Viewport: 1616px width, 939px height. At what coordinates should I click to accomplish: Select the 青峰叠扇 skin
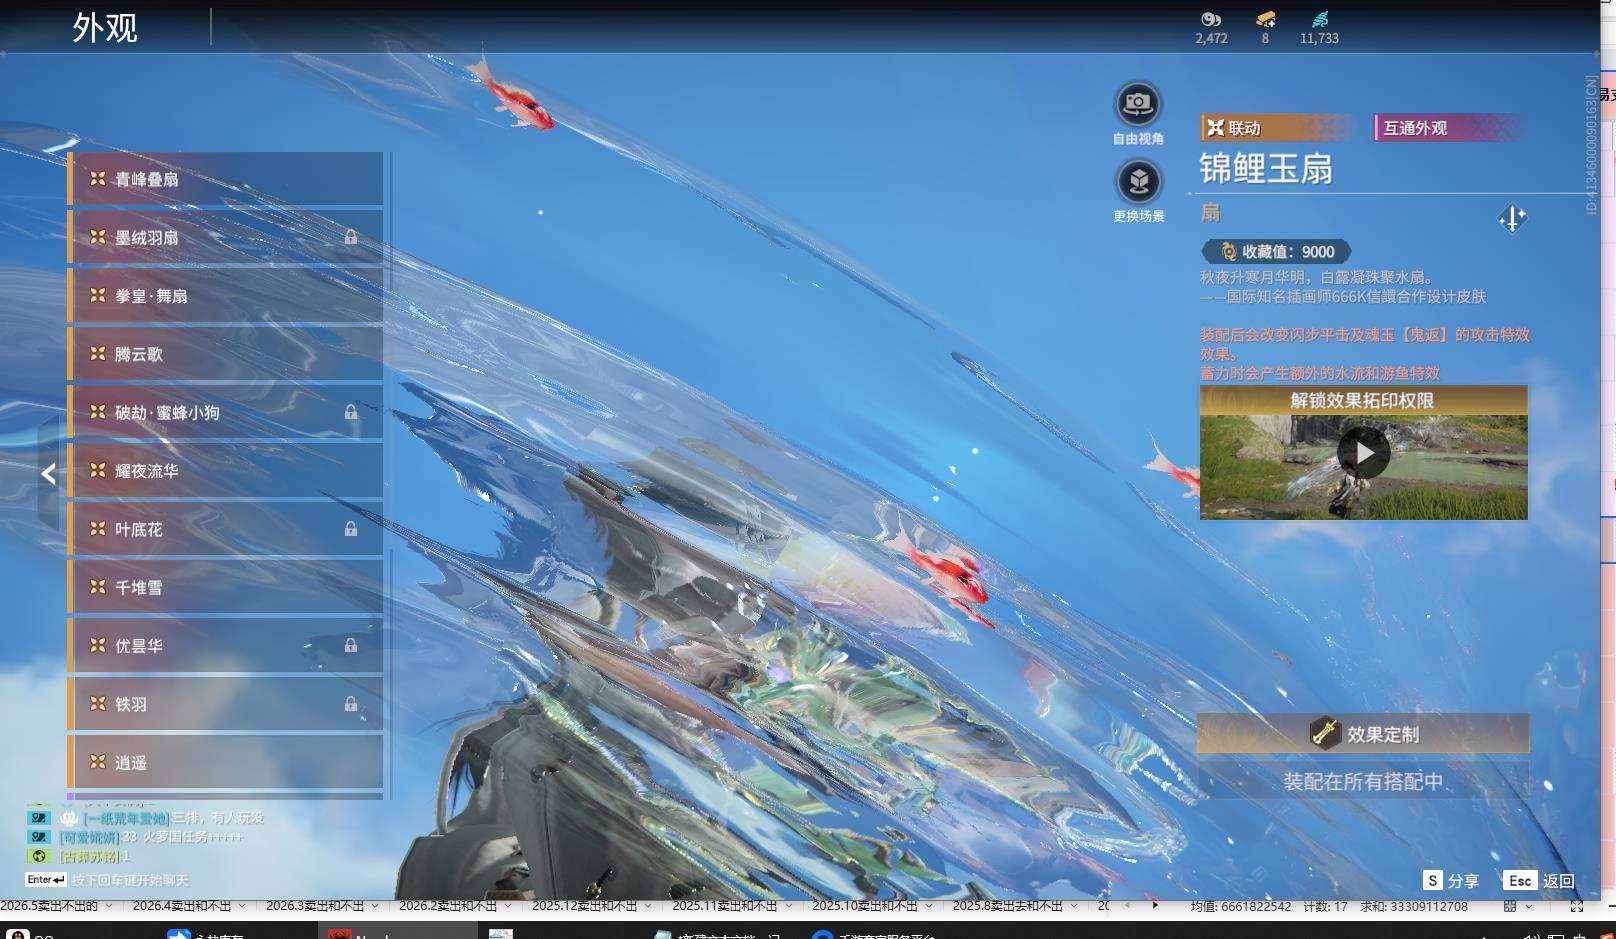pyautogui.click(x=225, y=179)
